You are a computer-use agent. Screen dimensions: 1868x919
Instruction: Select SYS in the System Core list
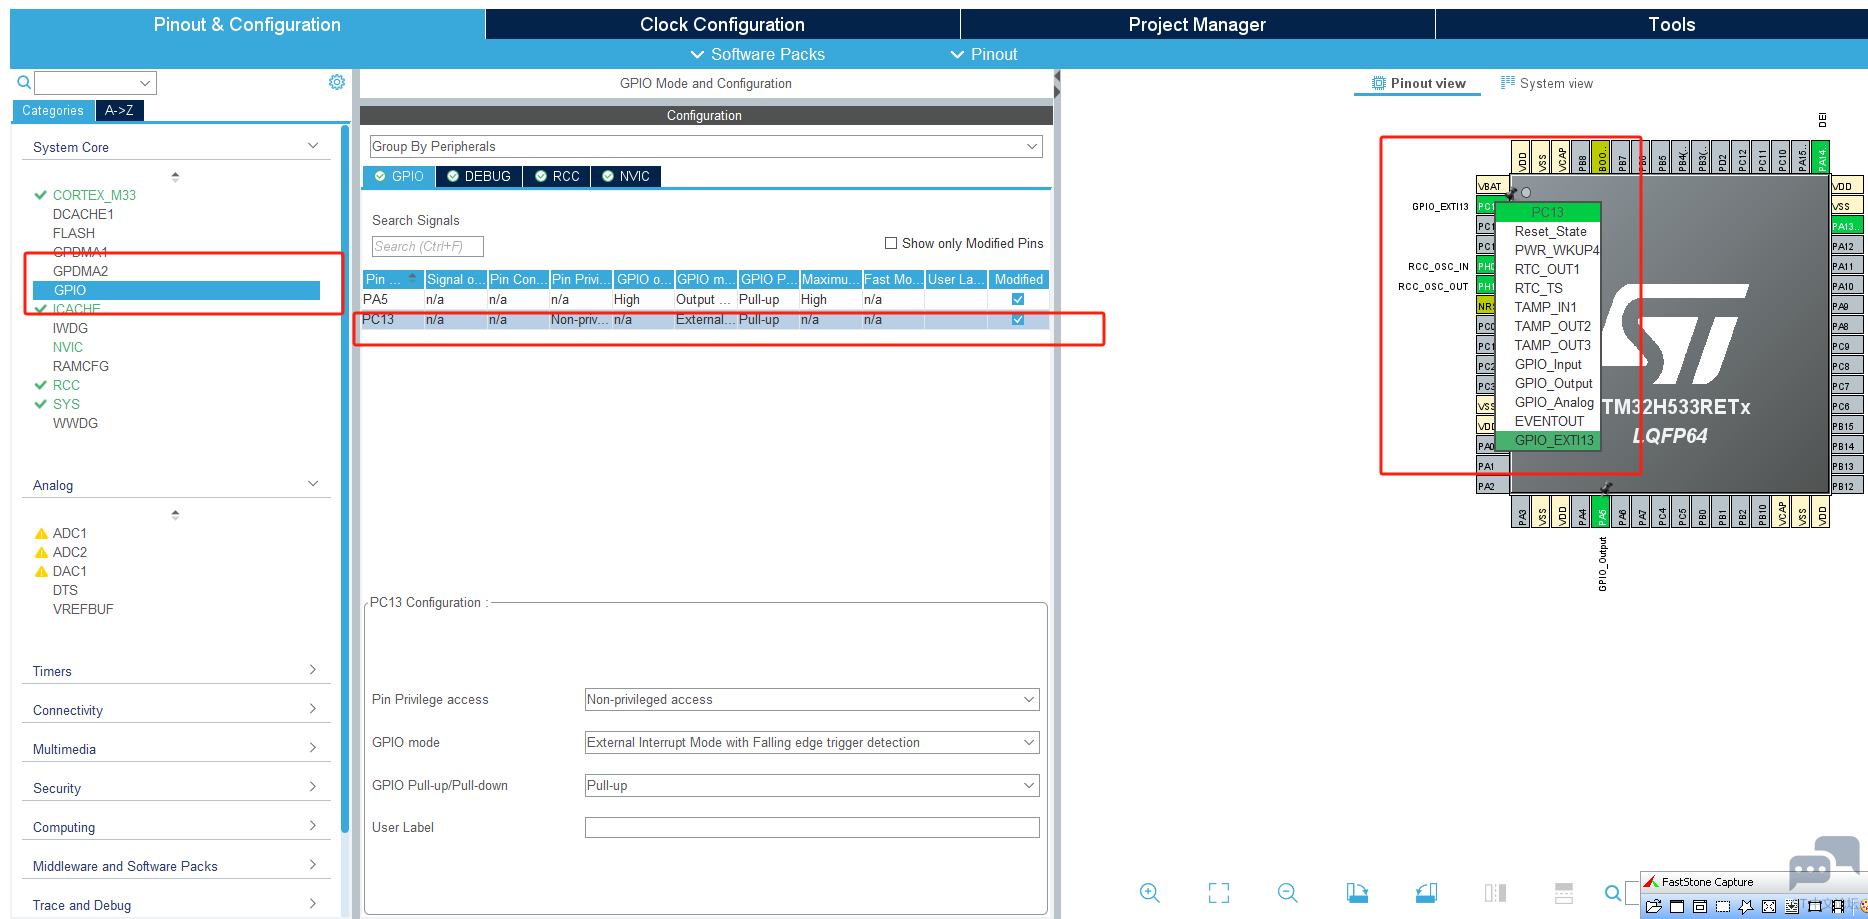66,404
